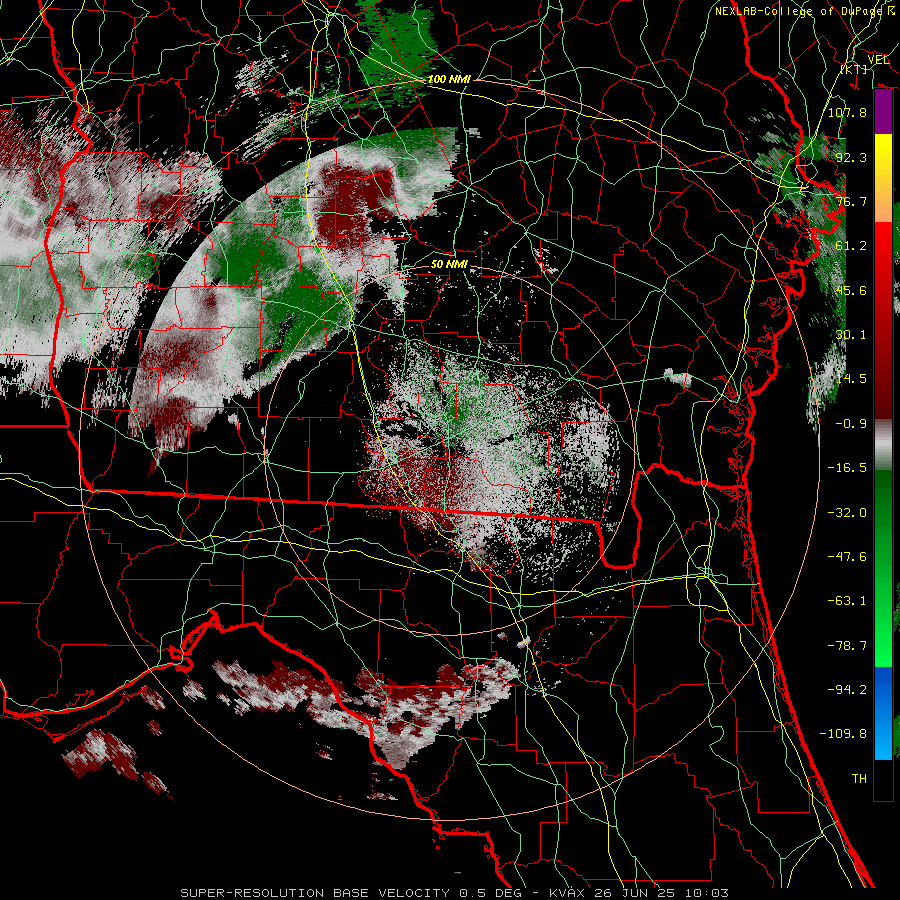Click the 45.6 legend value
The width and height of the screenshot is (900, 900).
pos(851,290)
